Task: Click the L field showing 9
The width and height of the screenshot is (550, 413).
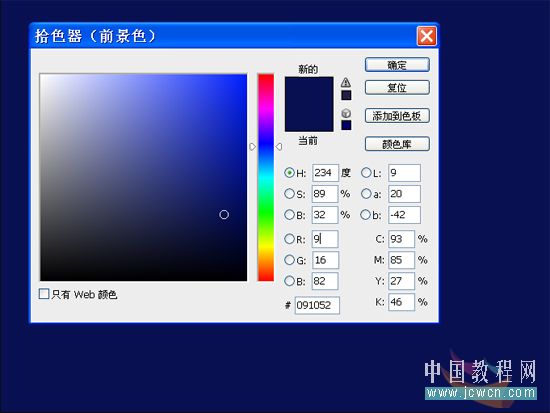Action: (404, 173)
